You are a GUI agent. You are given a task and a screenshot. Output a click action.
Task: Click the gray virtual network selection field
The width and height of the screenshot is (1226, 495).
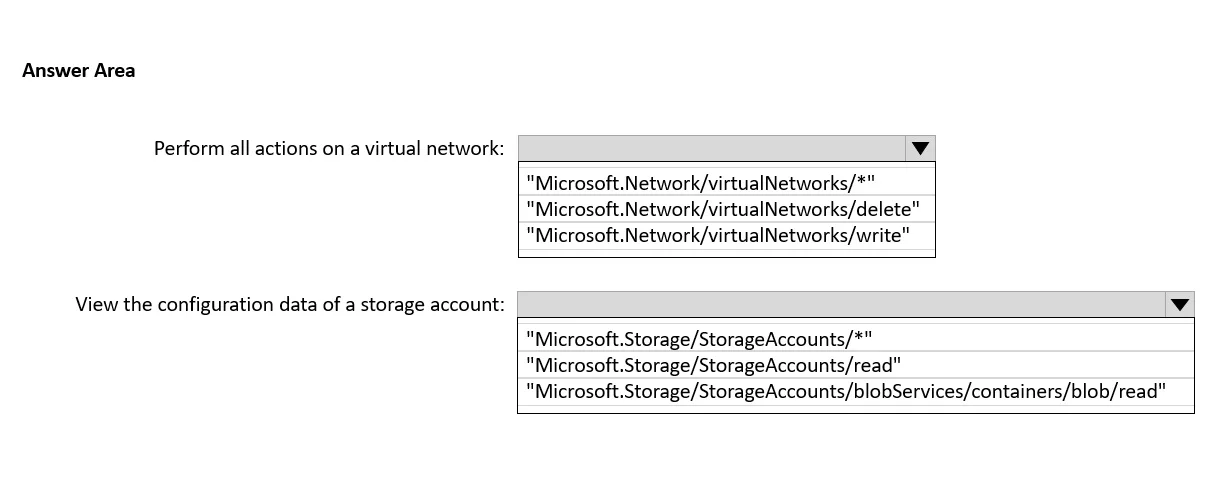pos(712,148)
